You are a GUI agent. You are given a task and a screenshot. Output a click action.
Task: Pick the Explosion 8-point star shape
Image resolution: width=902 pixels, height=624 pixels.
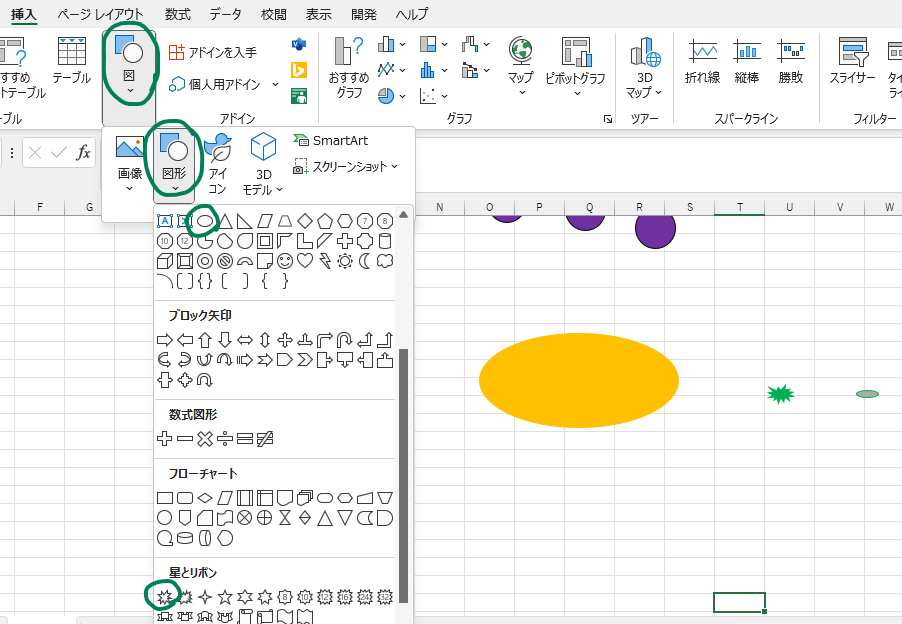tap(165, 597)
